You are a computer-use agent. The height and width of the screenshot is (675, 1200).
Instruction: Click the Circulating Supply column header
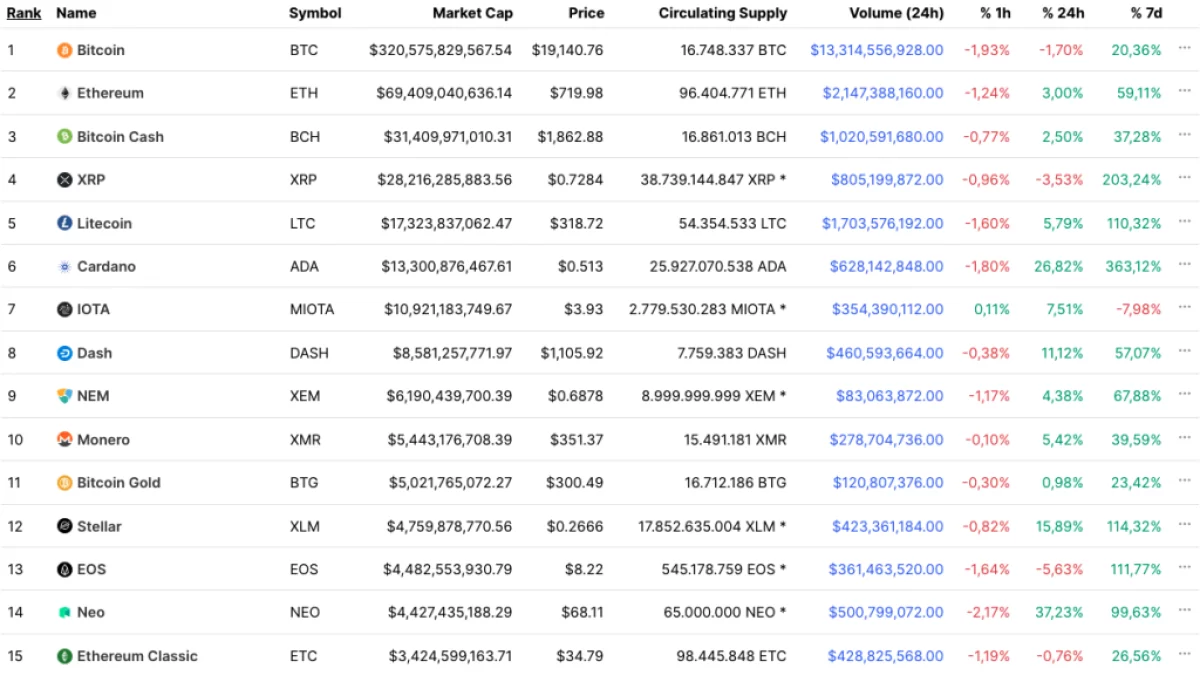(722, 13)
